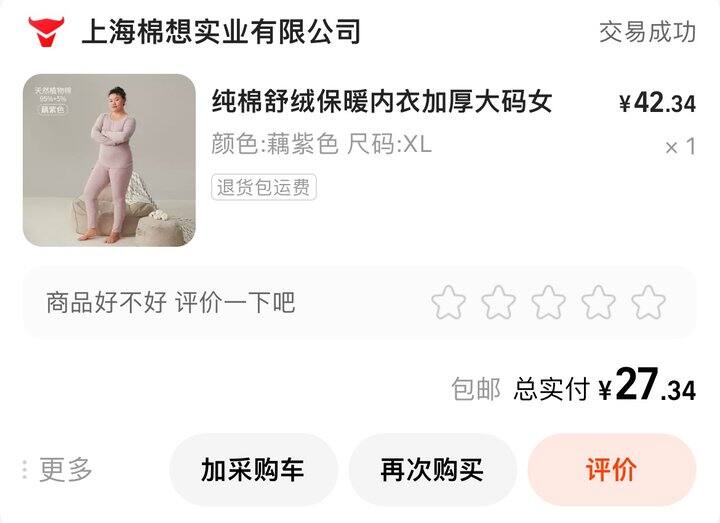Tap the color and size text 藕紫色 XL
720x523 pixels.
click(x=321, y=144)
